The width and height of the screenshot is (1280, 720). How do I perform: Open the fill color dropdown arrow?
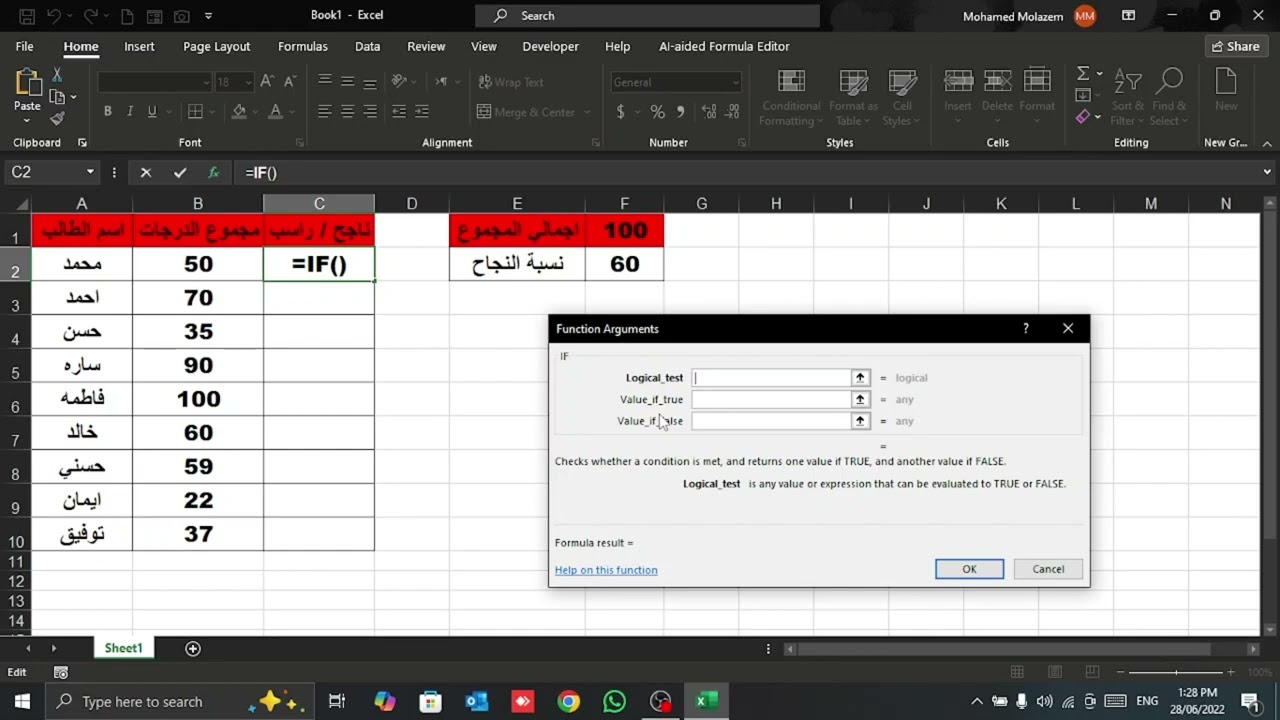(256, 112)
